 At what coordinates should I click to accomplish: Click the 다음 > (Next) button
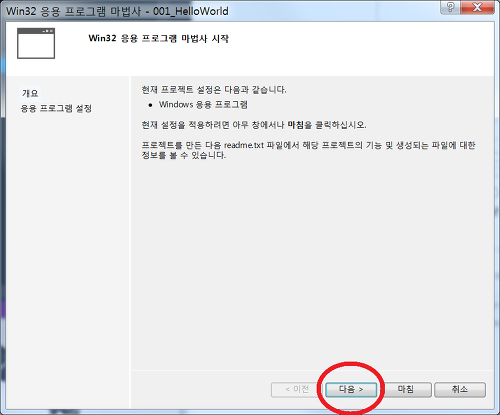pos(351,389)
